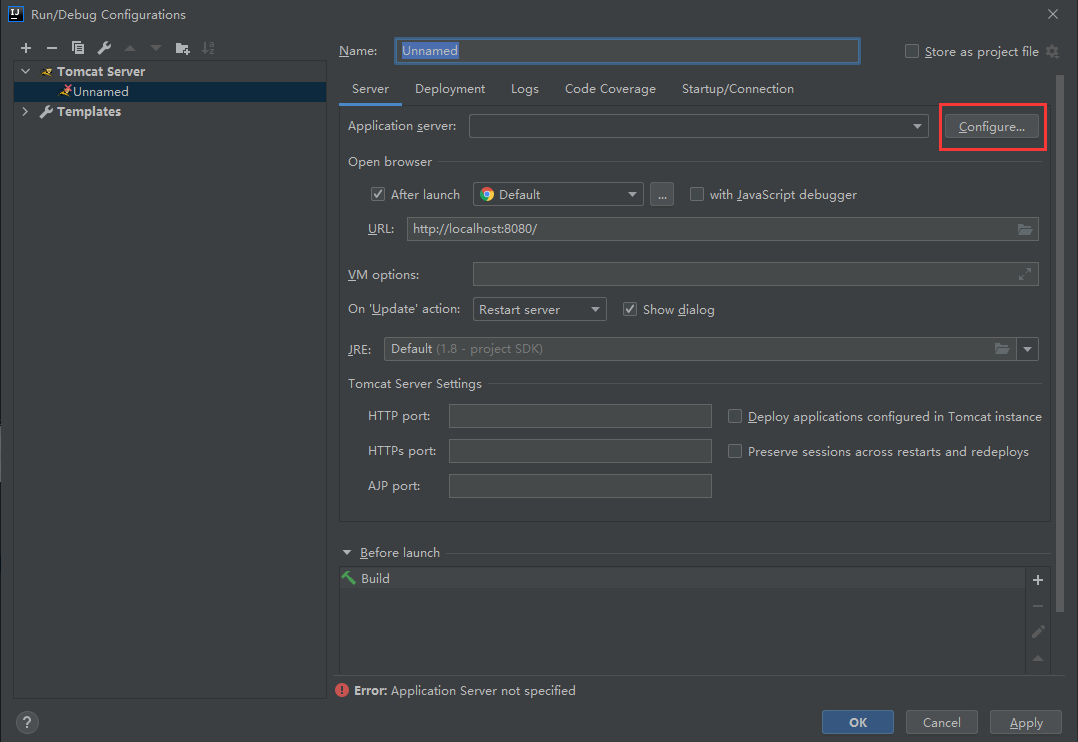Browse for URL with the folder icon
This screenshot has height=742, width=1078.
click(1024, 229)
